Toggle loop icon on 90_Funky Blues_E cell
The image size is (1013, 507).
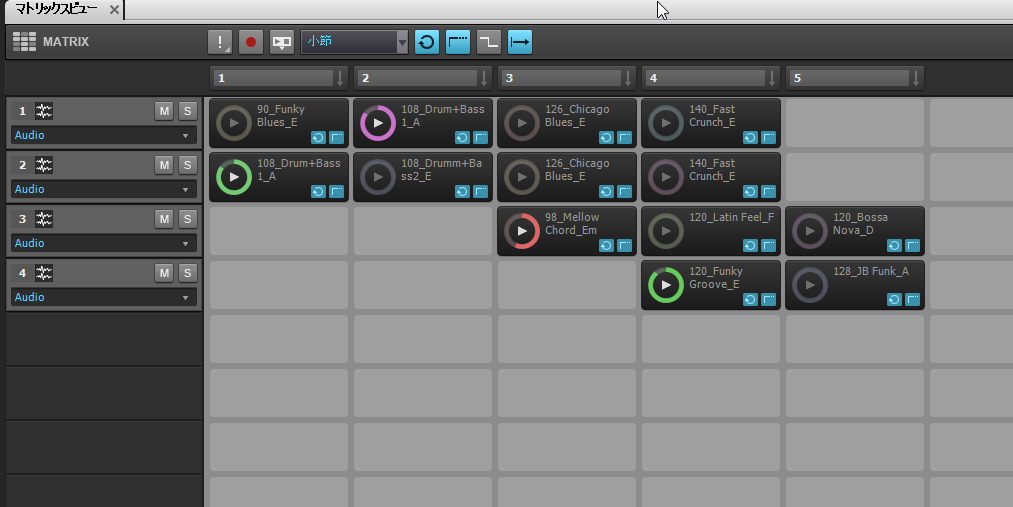tap(318, 137)
